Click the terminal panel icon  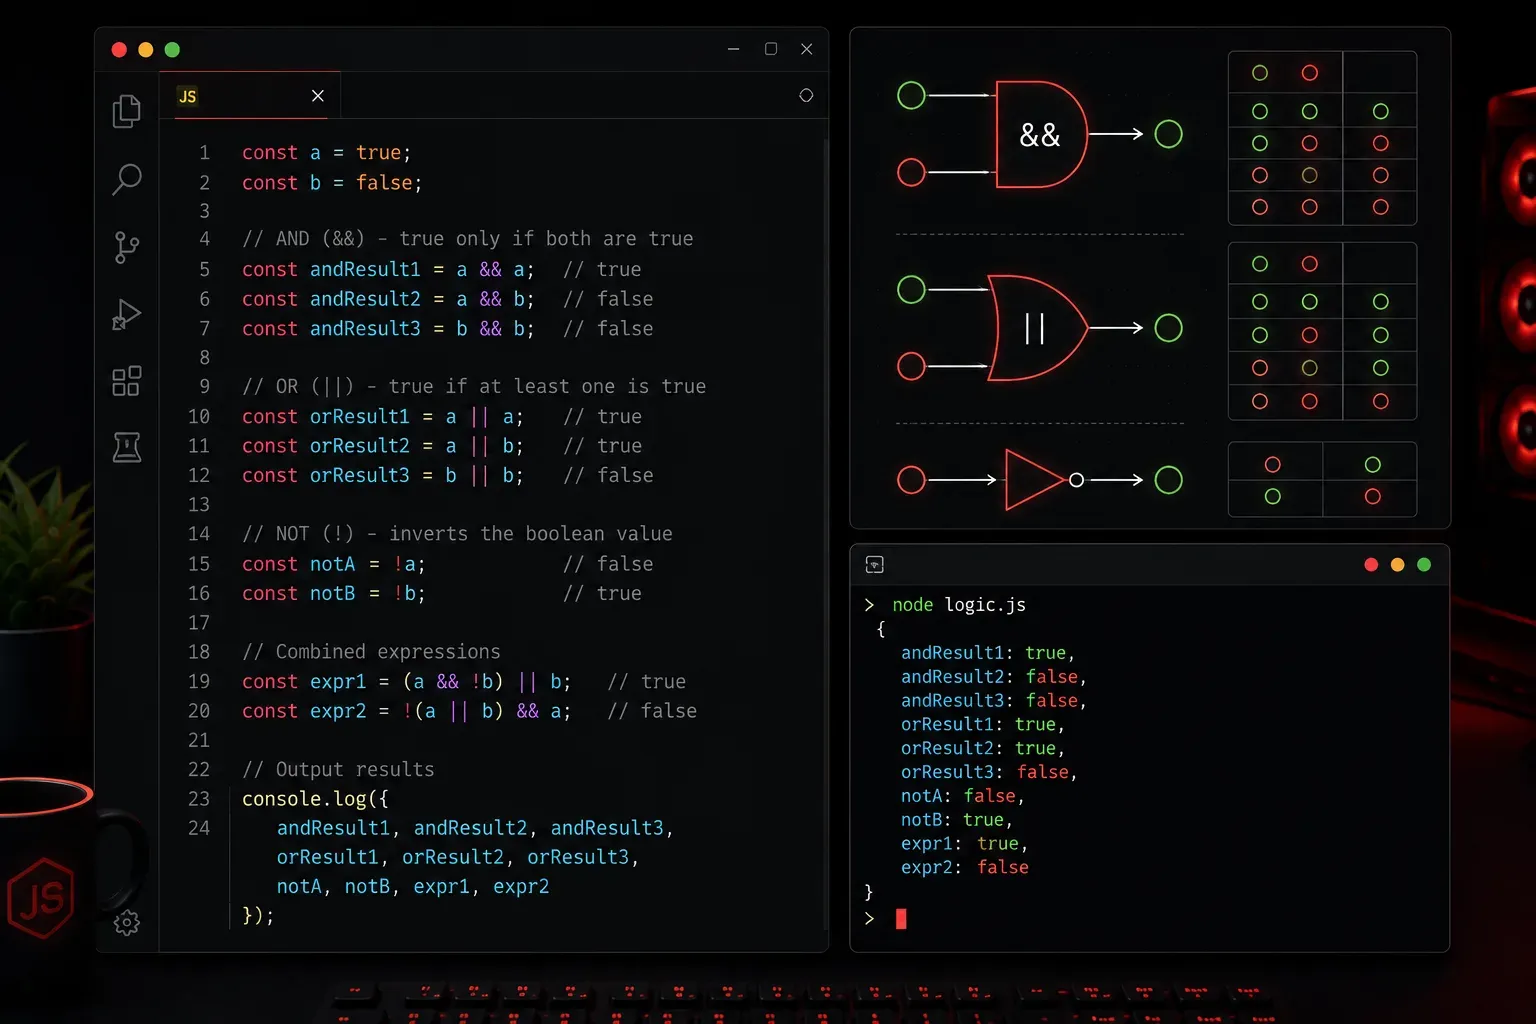coord(875,565)
